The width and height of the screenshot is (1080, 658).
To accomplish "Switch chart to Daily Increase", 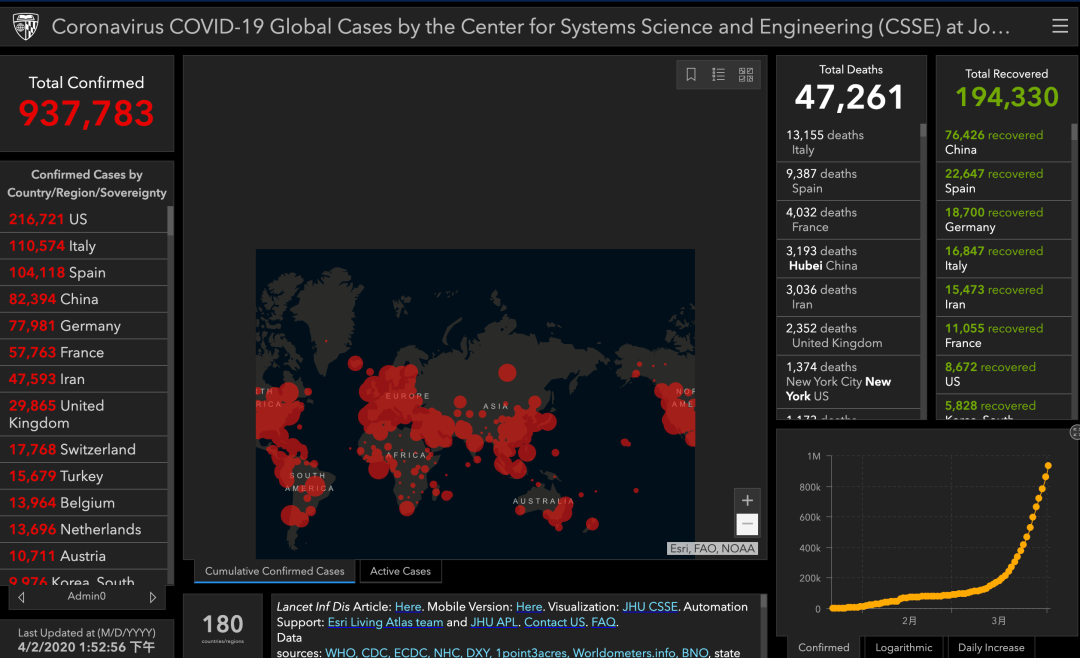I will 990,648.
